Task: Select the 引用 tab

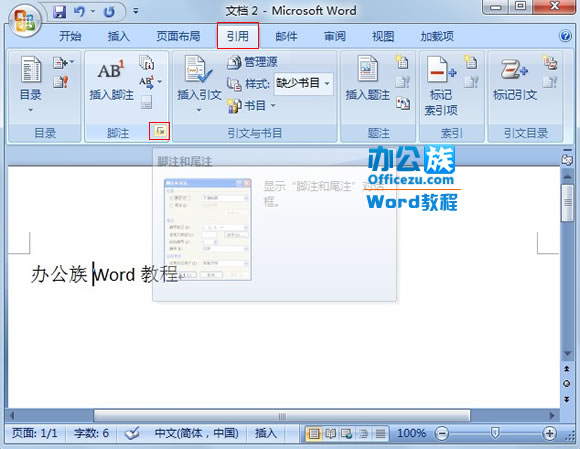Action: click(x=237, y=36)
